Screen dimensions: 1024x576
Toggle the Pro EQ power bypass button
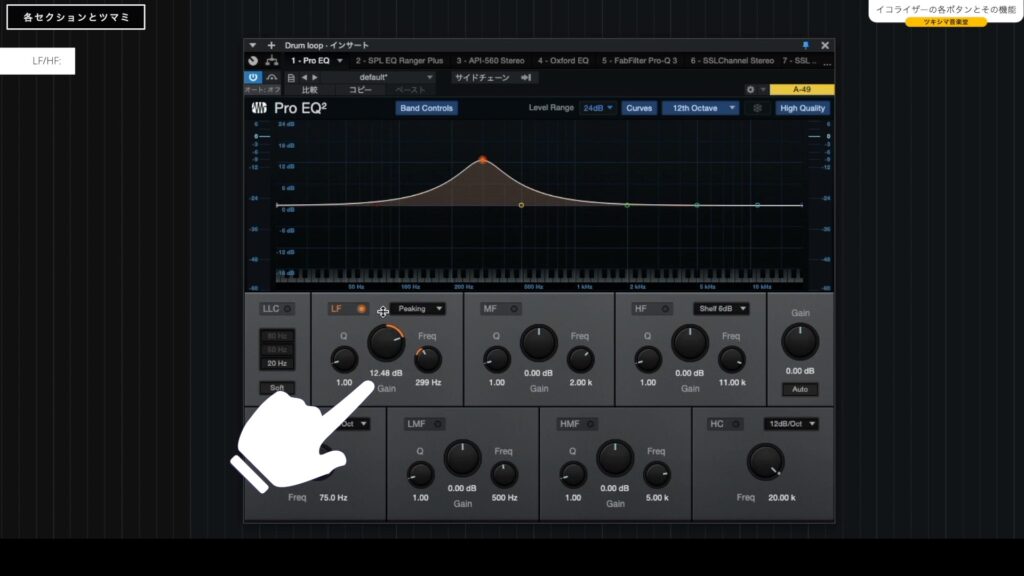253,77
